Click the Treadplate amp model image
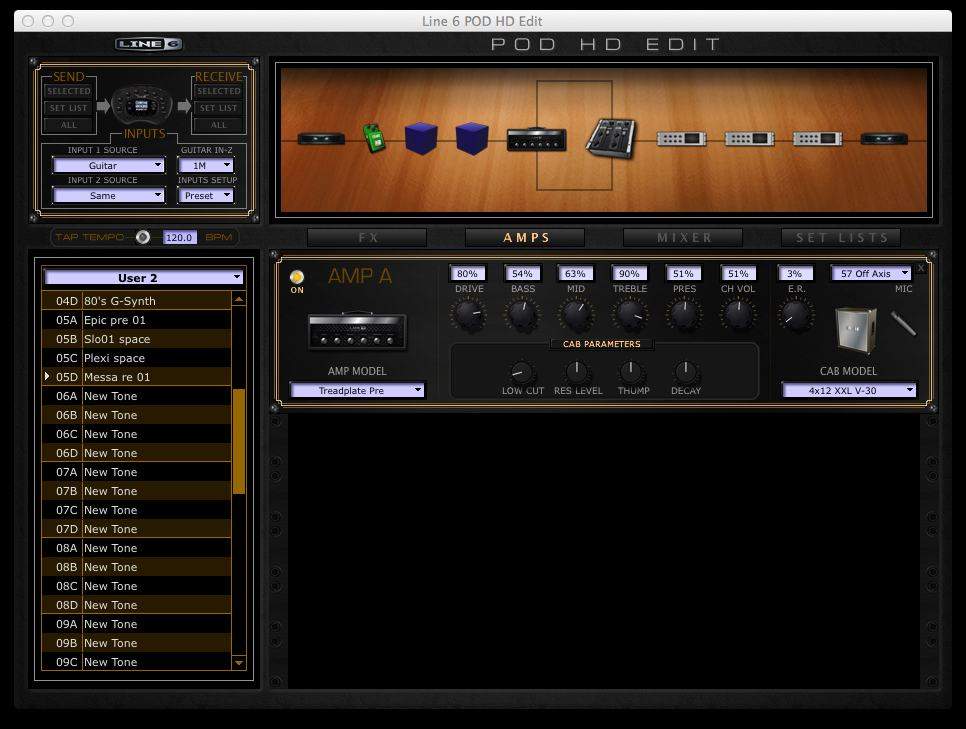Screen dimensions: 966x729 pyautogui.click(x=357, y=331)
